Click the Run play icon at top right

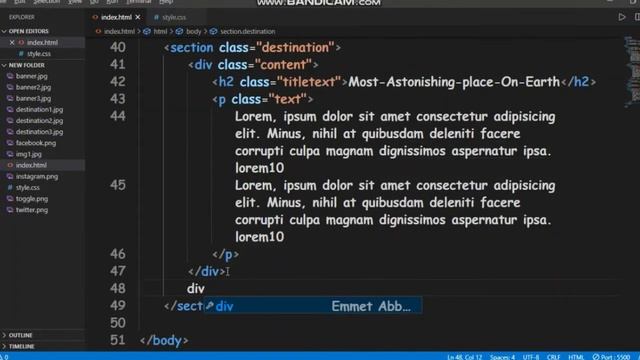(x=622, y=17)
